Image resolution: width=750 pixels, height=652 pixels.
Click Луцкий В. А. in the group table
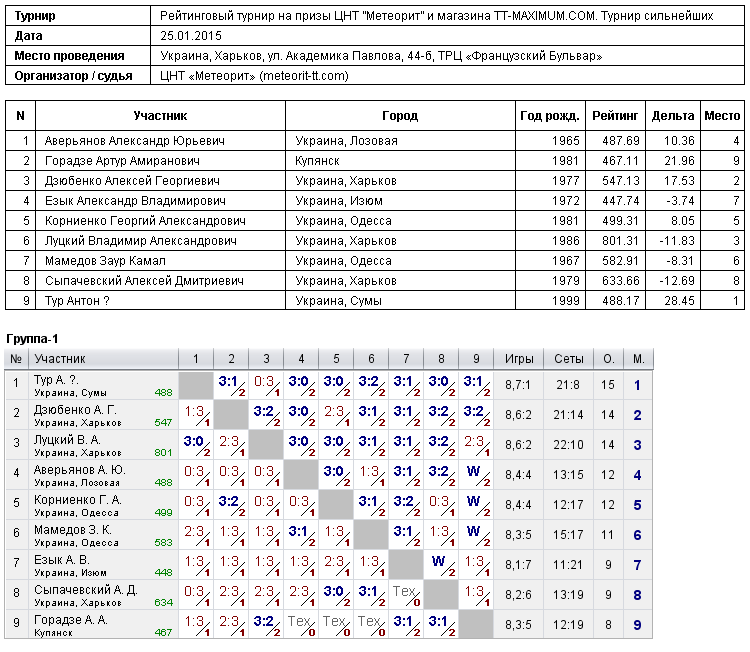pos(67,440)
